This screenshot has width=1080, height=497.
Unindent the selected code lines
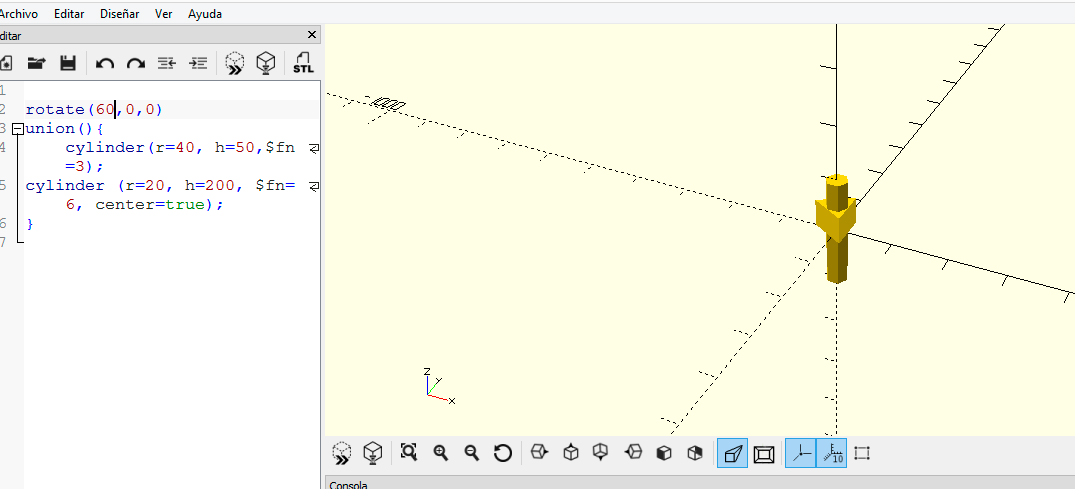click(167, 63)
